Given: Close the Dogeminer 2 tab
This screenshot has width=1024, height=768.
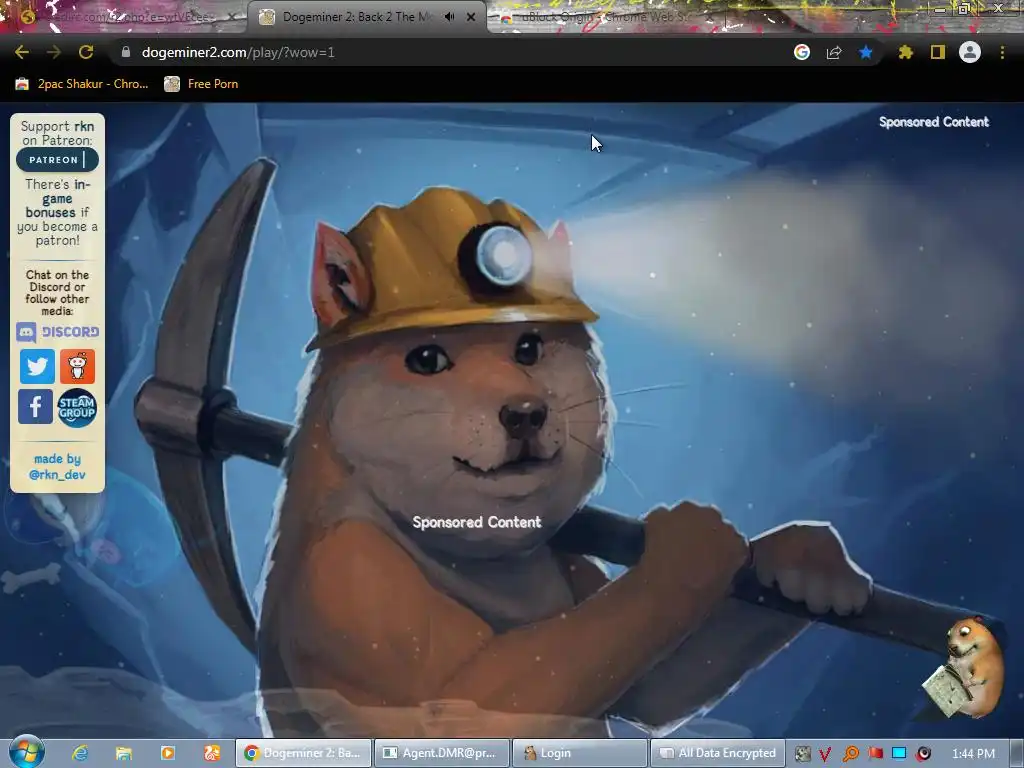Looking at the screenshot, I should (x=471, y=17).
